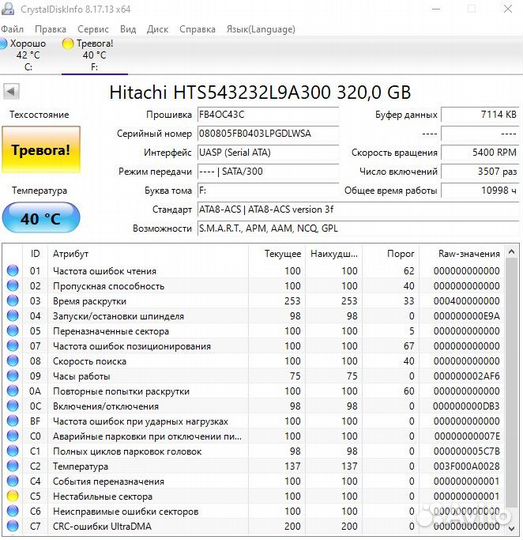Click blue status icon of attribute 01

13,270
